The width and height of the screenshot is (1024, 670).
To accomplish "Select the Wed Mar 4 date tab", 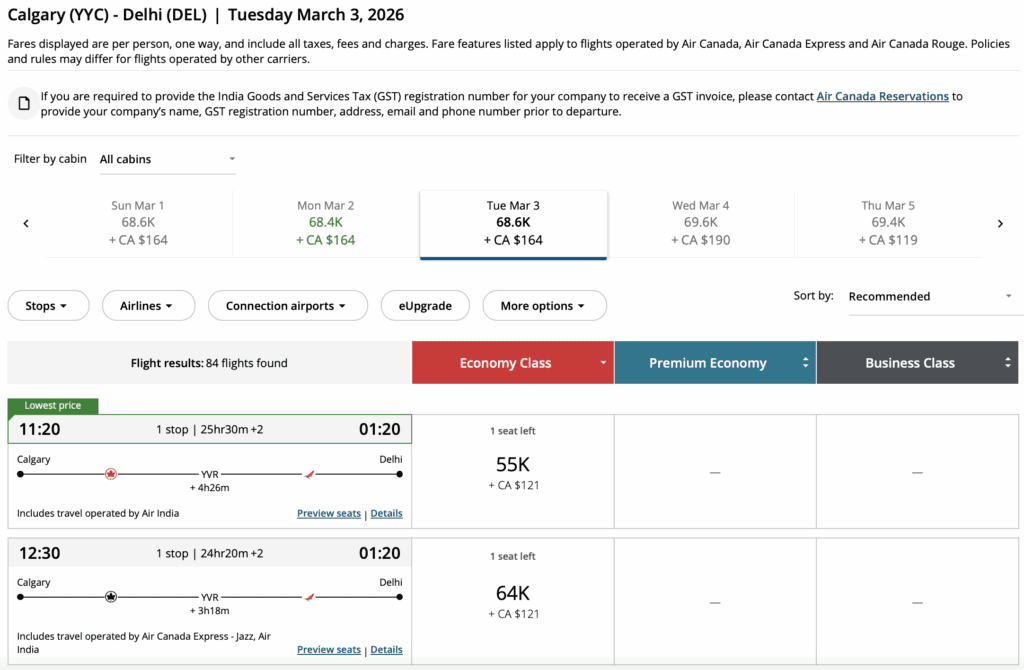I will click(700, 223).
